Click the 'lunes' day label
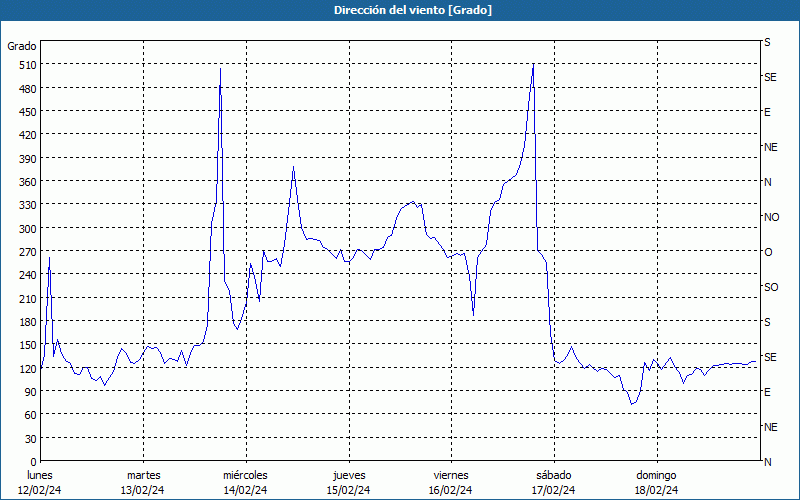800x500 pixels. (40, 476)
